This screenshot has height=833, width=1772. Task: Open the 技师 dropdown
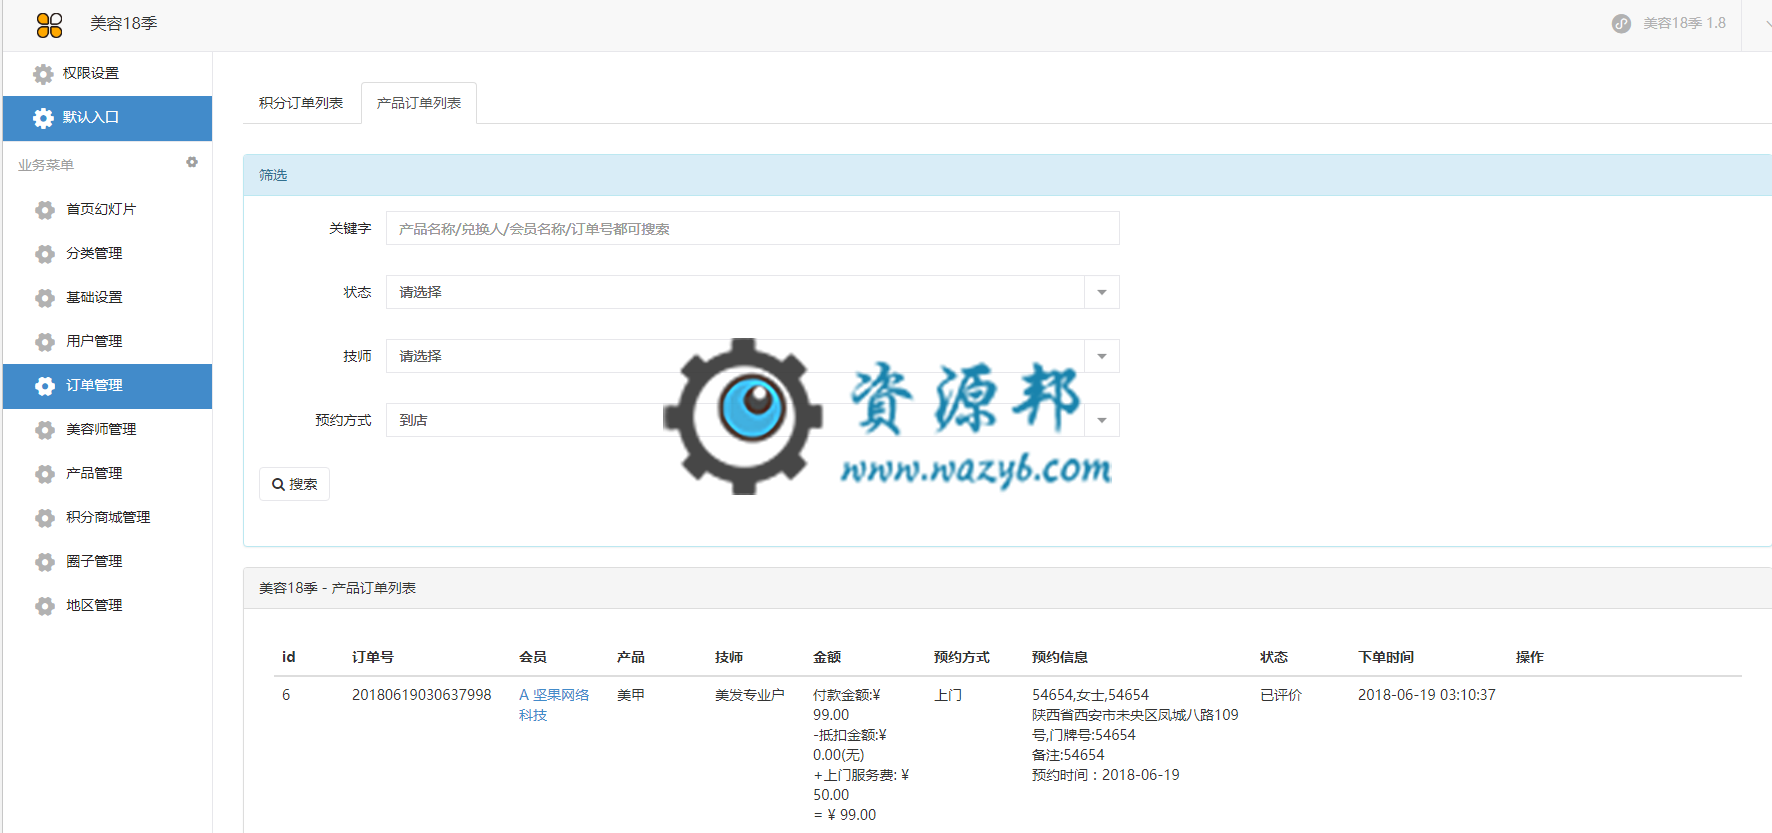click(x=752, y=356)
